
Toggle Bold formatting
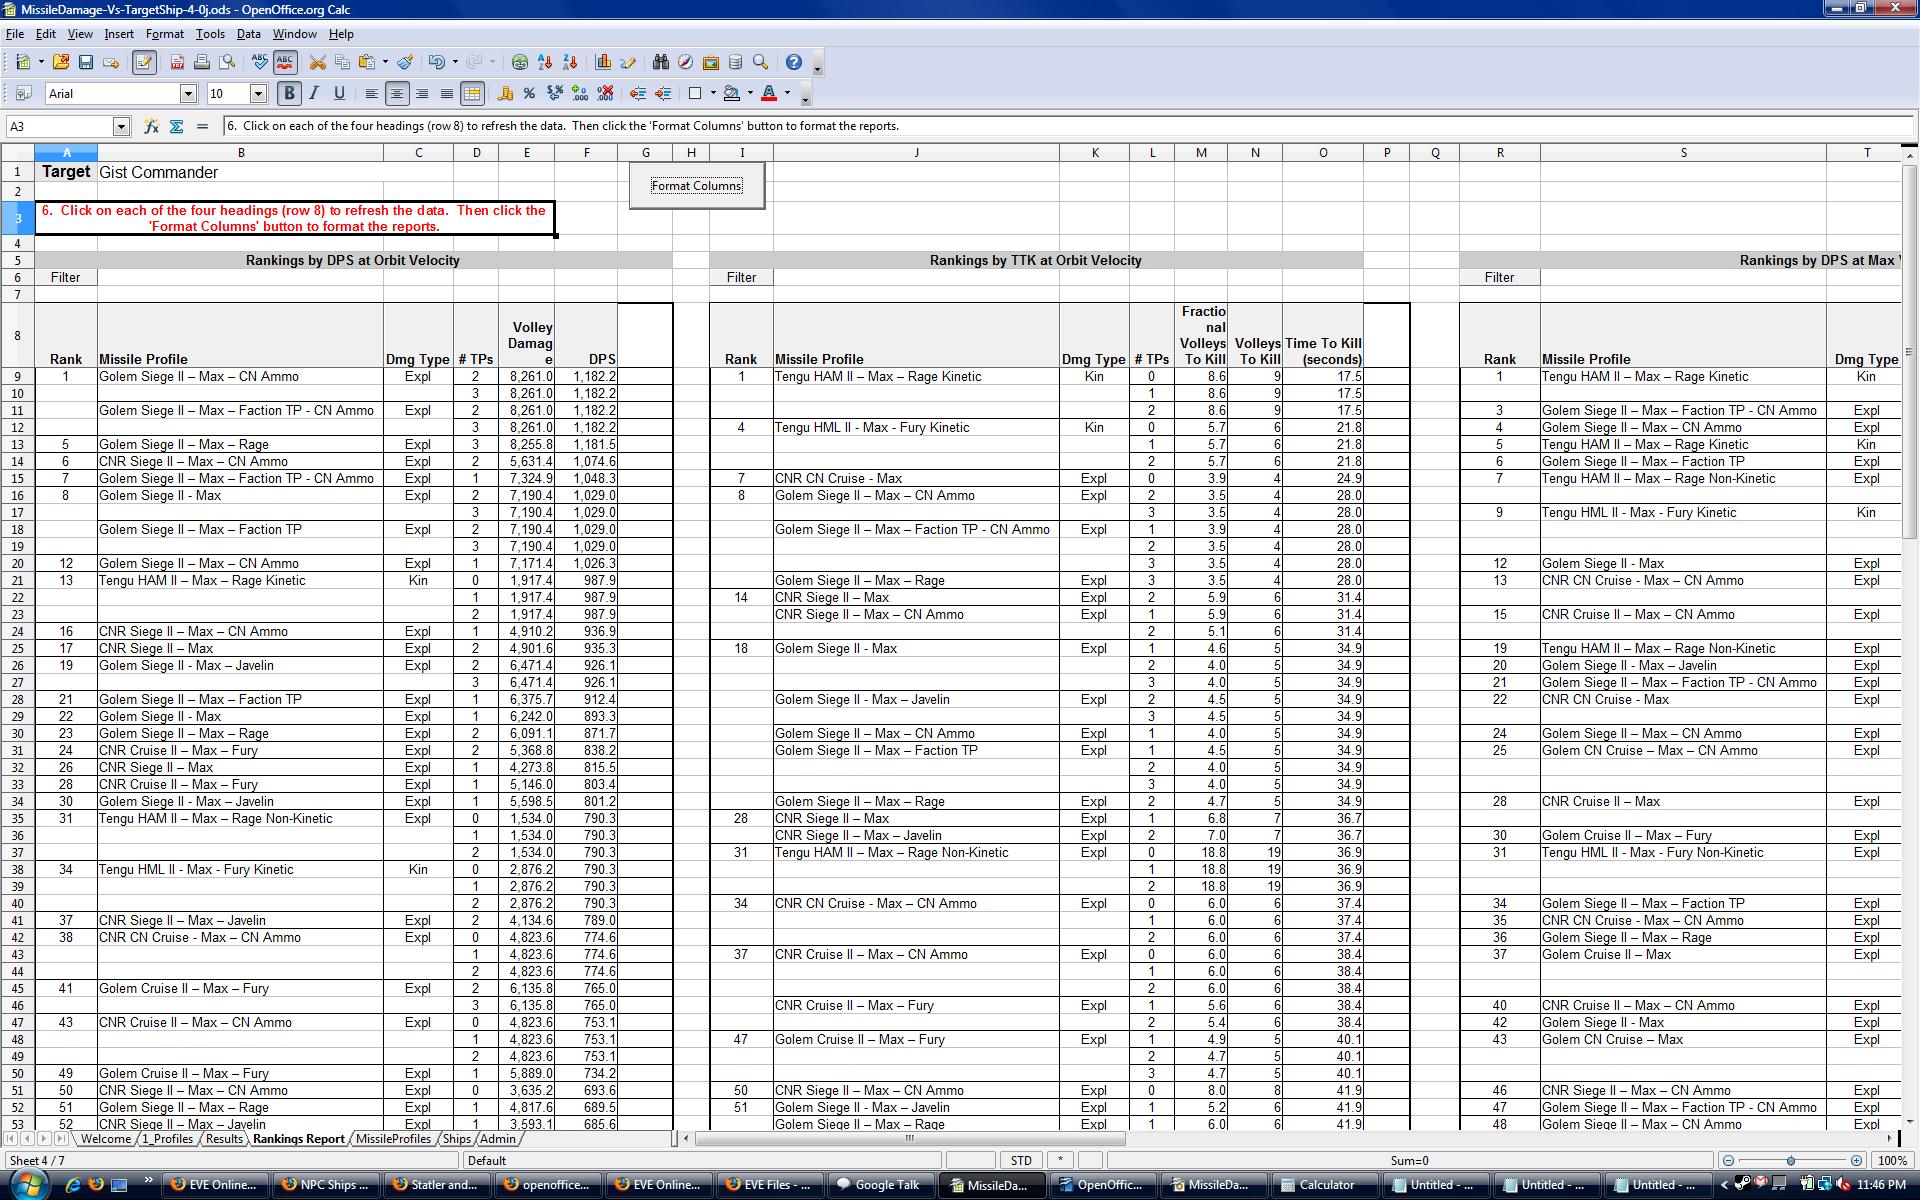(289, 93)
